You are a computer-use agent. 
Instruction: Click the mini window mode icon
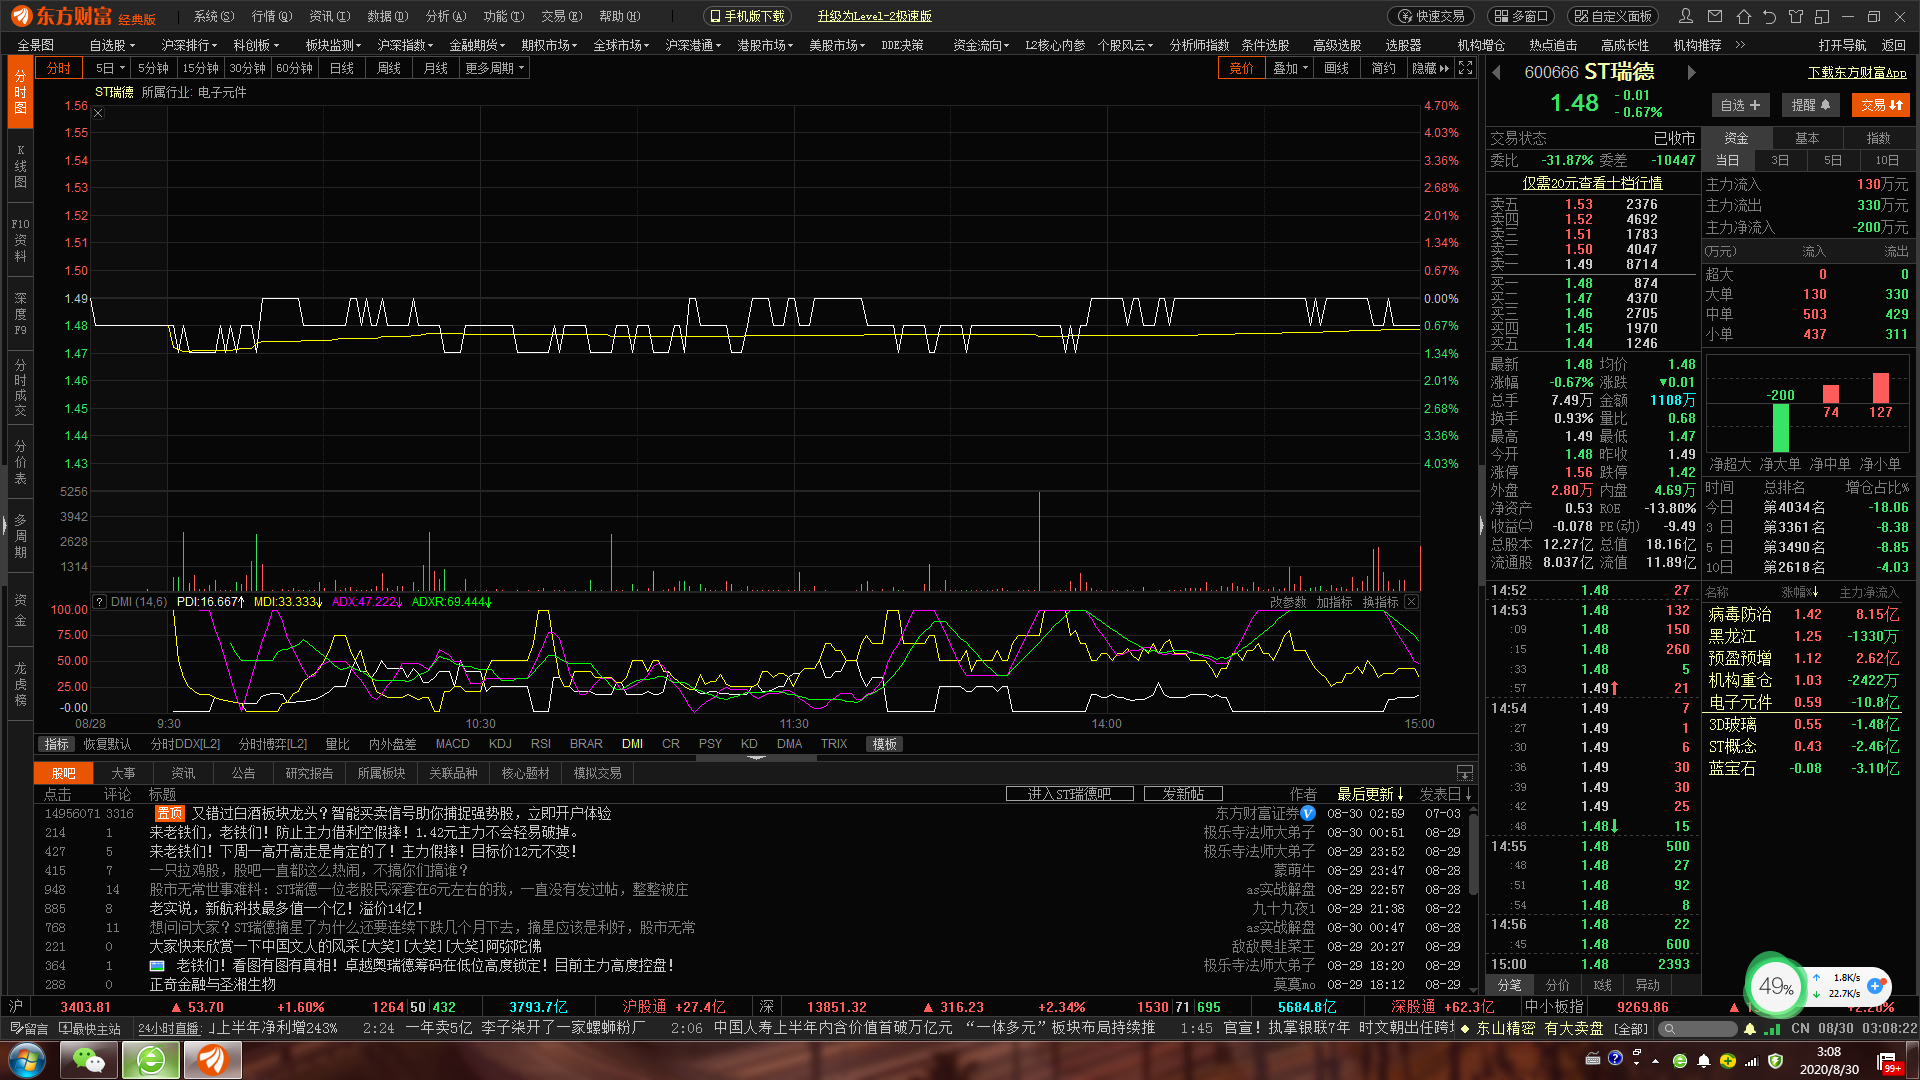pos(1822,16)
